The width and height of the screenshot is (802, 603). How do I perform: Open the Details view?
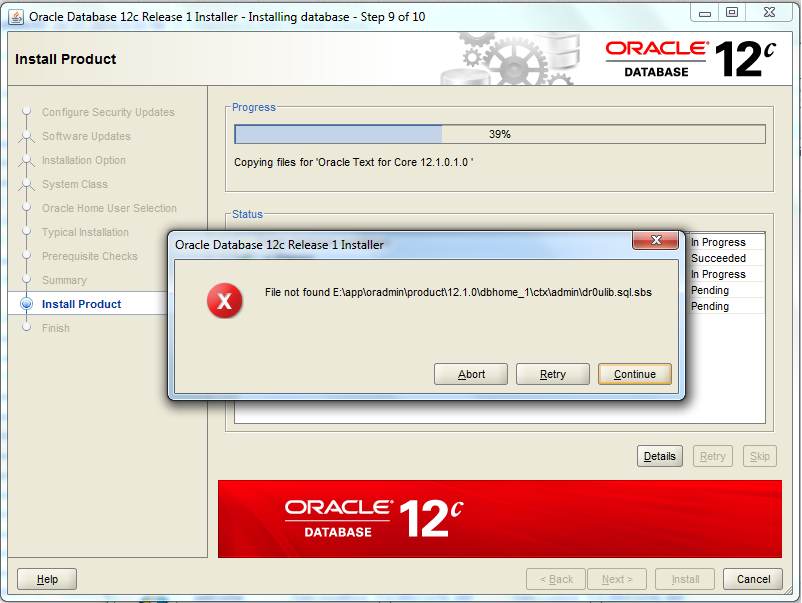coord(660,456)
